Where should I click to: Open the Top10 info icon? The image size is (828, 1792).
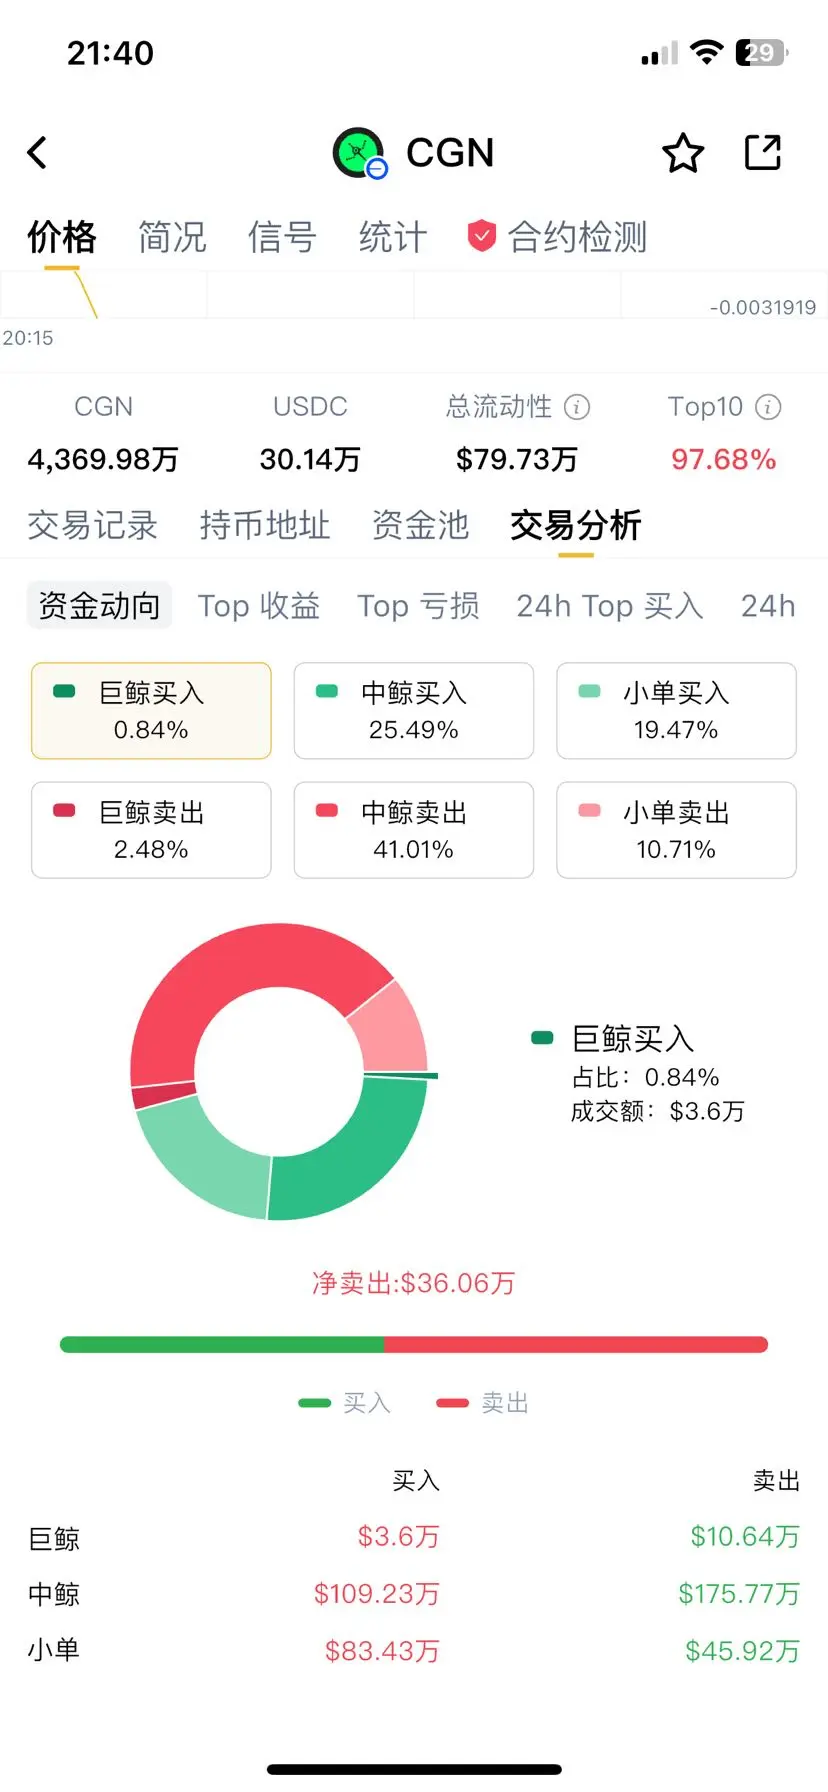pos(768,407)
